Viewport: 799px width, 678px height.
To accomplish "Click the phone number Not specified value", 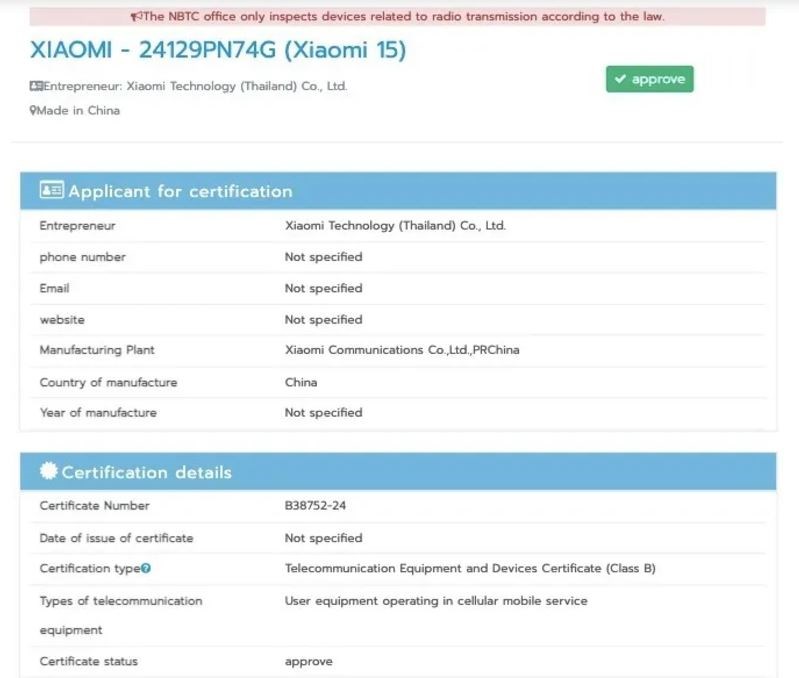I will coord(324,257).
